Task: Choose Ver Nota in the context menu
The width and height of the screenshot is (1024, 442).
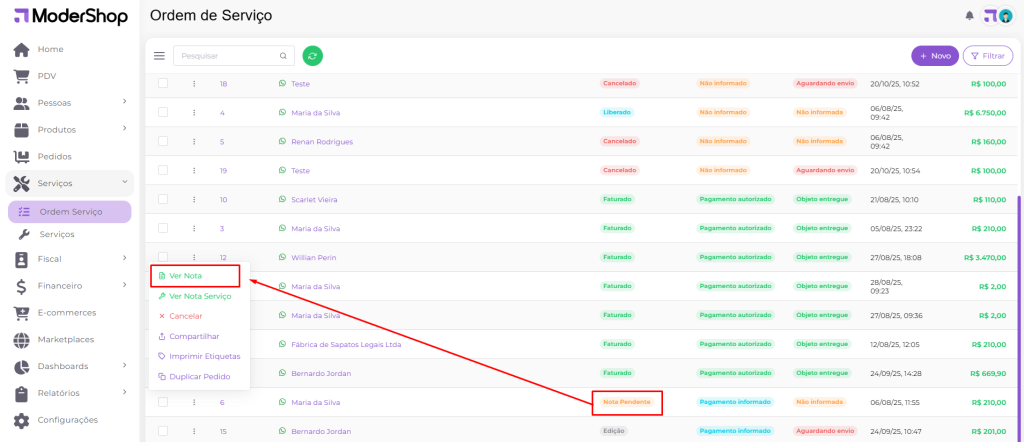Action: (x=186, y=275)
